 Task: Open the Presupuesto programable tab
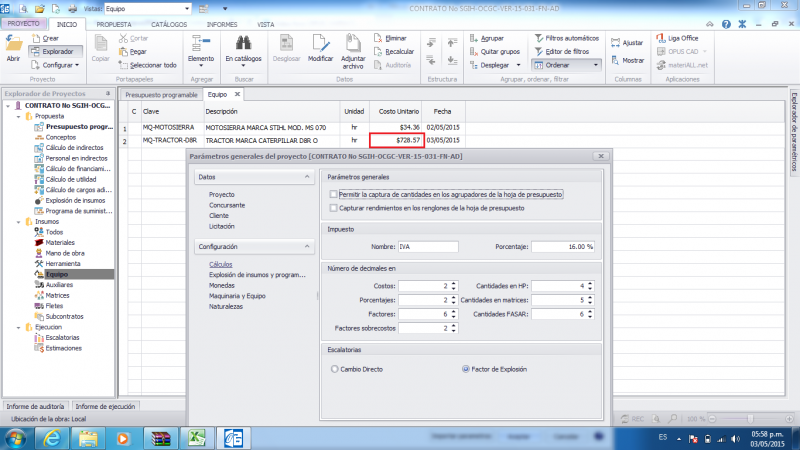coord(160,93)
